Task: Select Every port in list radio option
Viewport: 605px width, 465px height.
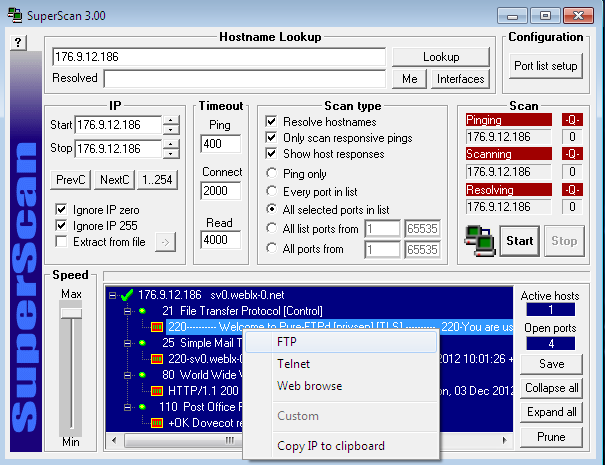Action: click(x=272, y=191)
